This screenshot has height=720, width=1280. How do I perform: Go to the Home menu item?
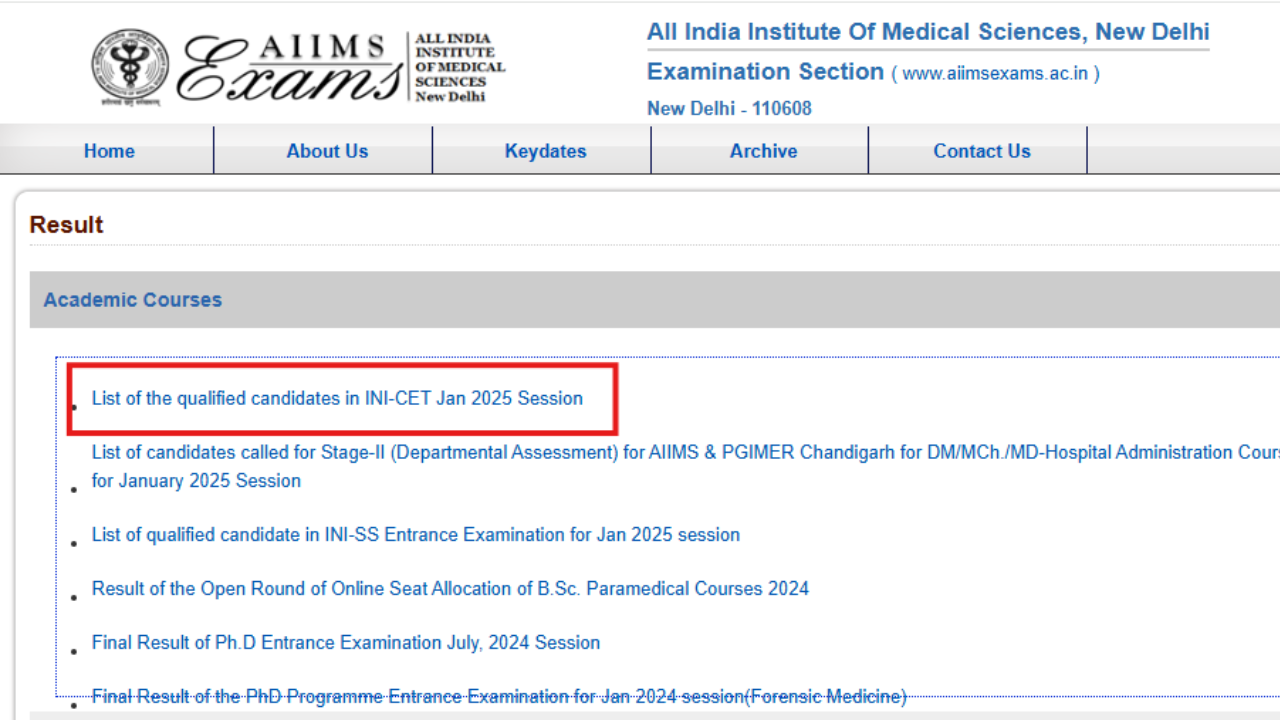point(109,151)
